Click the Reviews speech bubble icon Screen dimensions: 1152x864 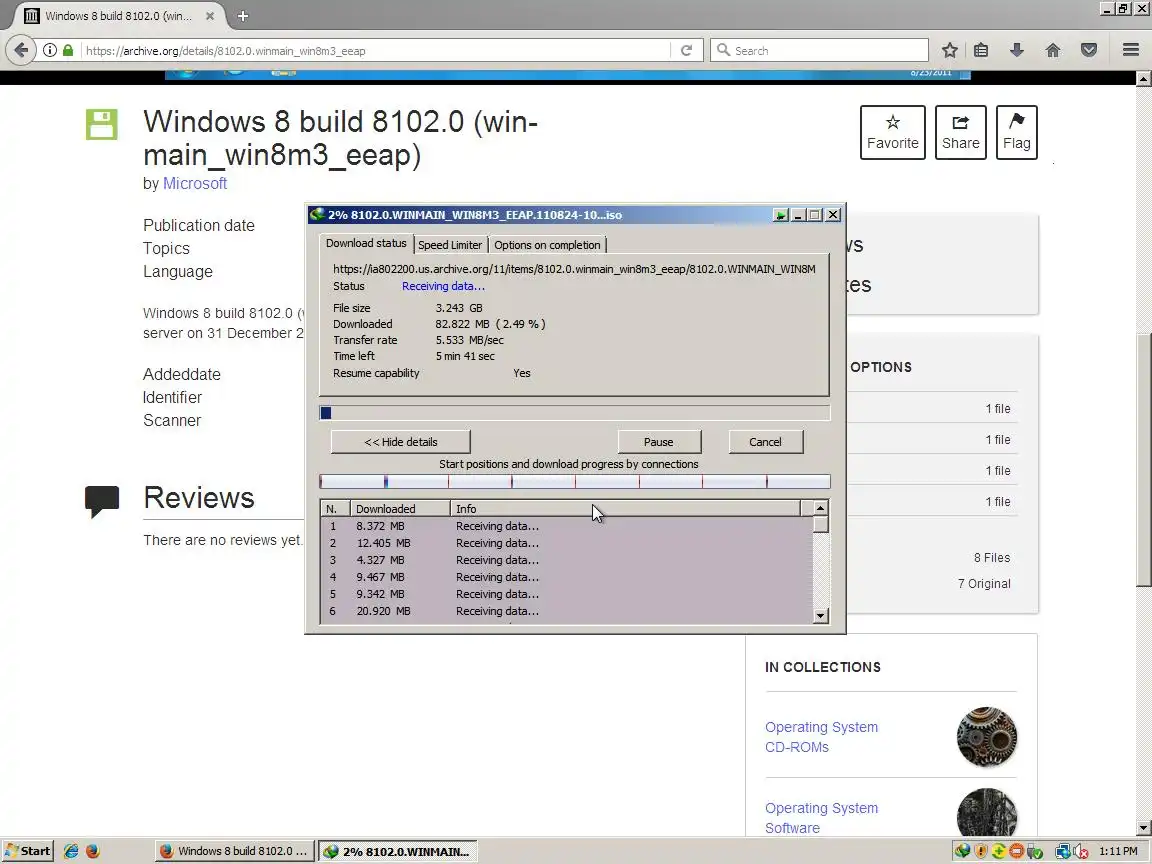point(102,501)
